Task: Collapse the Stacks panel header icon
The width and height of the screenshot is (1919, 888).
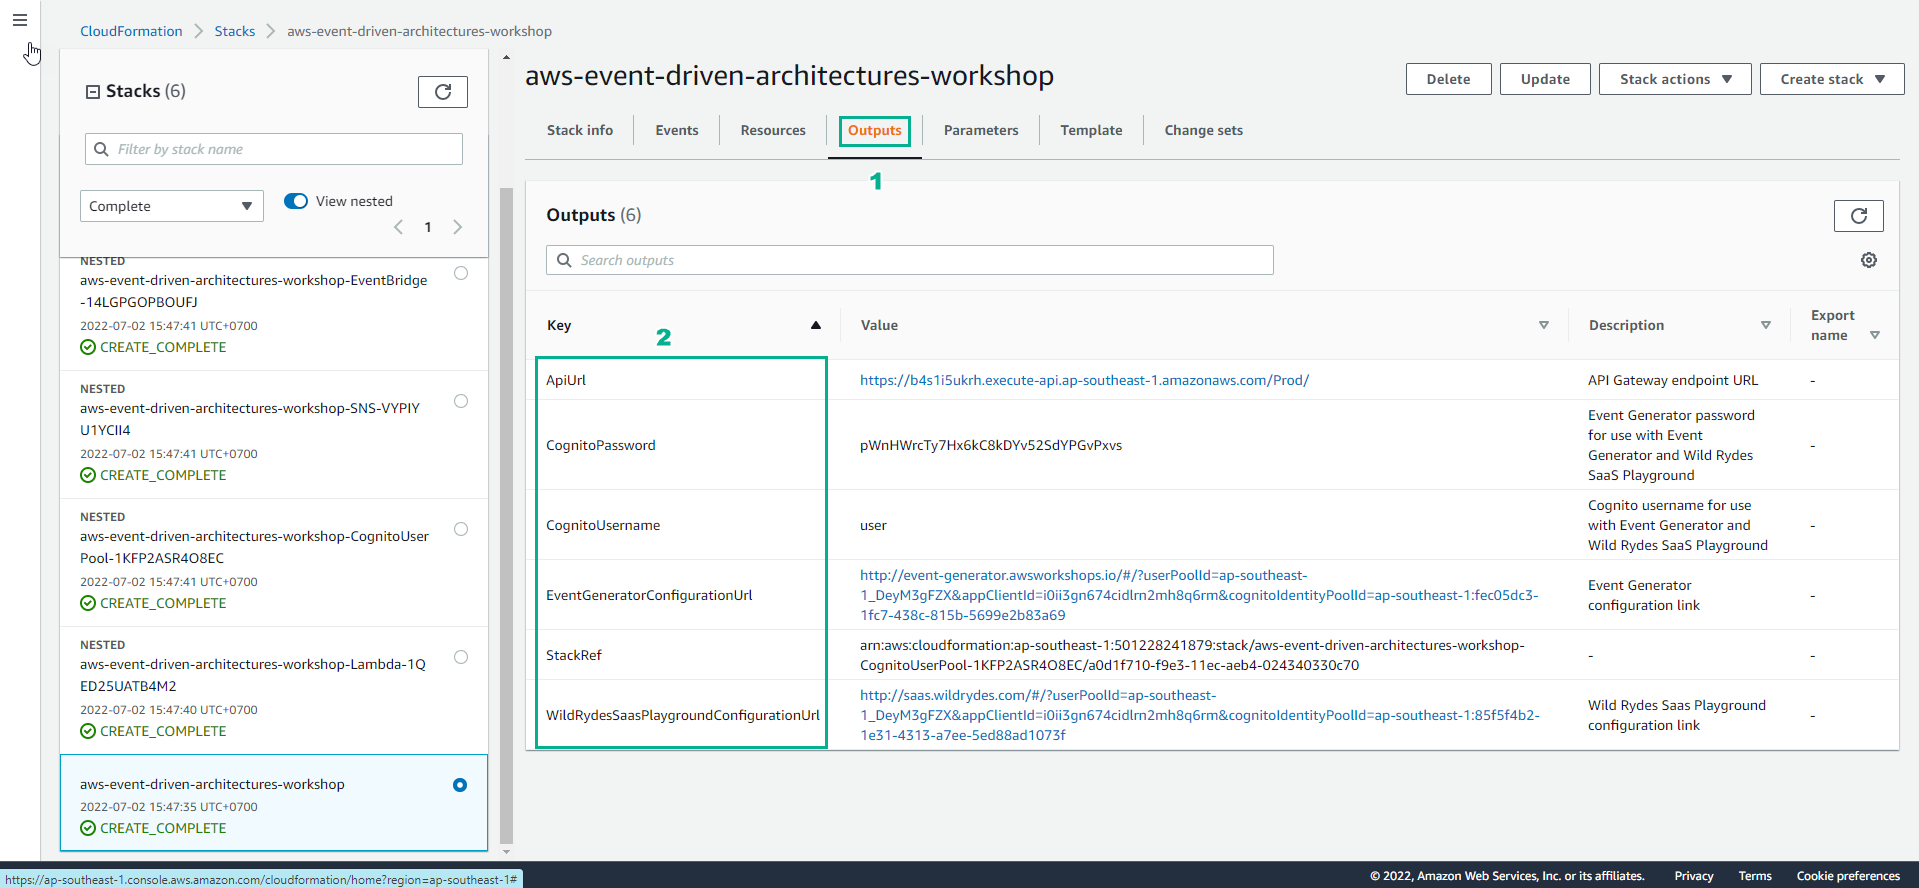Action: [x=93, y=92]
